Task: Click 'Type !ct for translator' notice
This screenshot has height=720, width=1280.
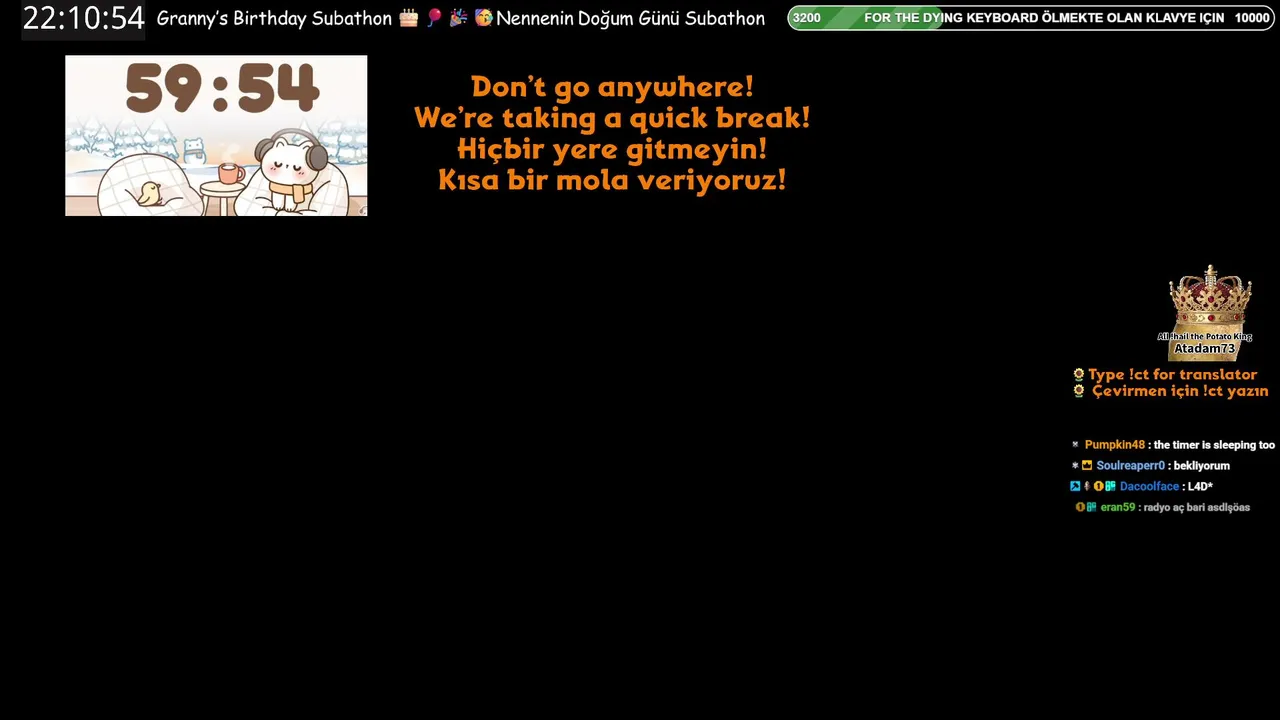Action: [1173, 375]
